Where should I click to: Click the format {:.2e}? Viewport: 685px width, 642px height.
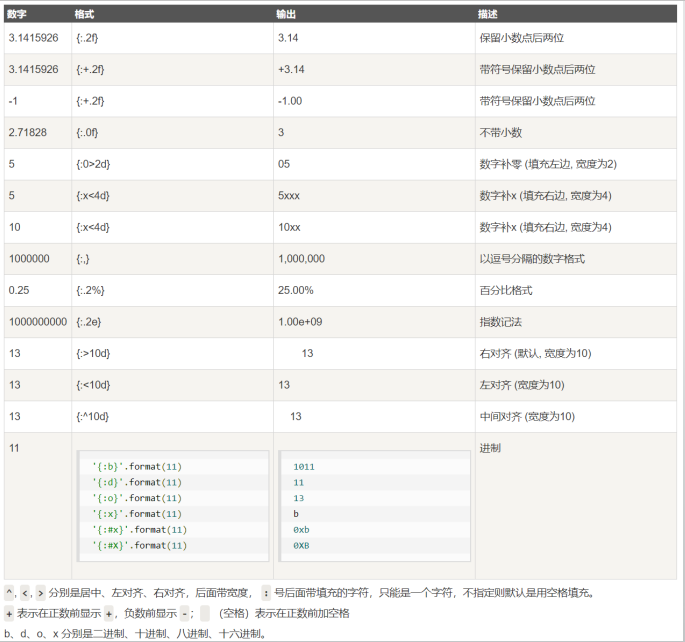tap(89, 322)
